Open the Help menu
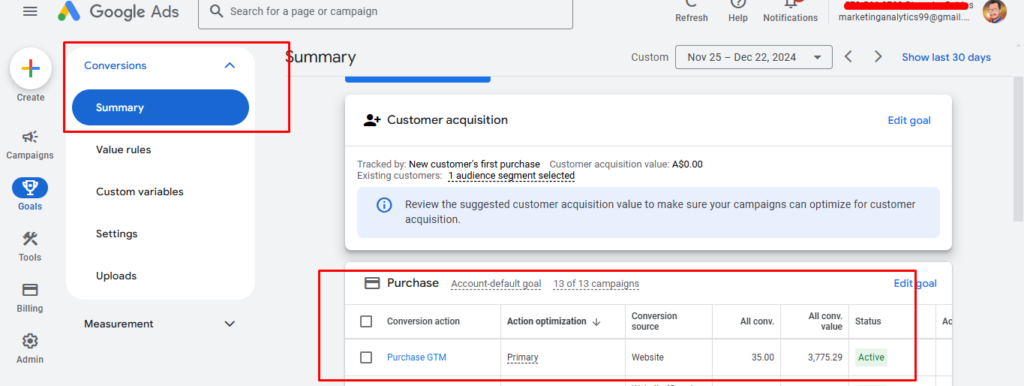Viewport: 1024px width, 386px height. click(738, 12)
